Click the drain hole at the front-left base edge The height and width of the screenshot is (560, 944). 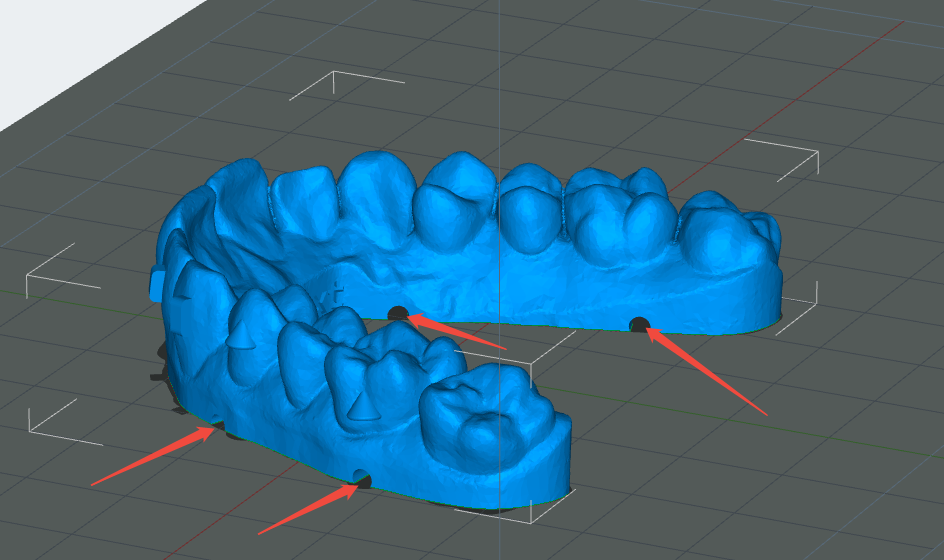[216, 422]
